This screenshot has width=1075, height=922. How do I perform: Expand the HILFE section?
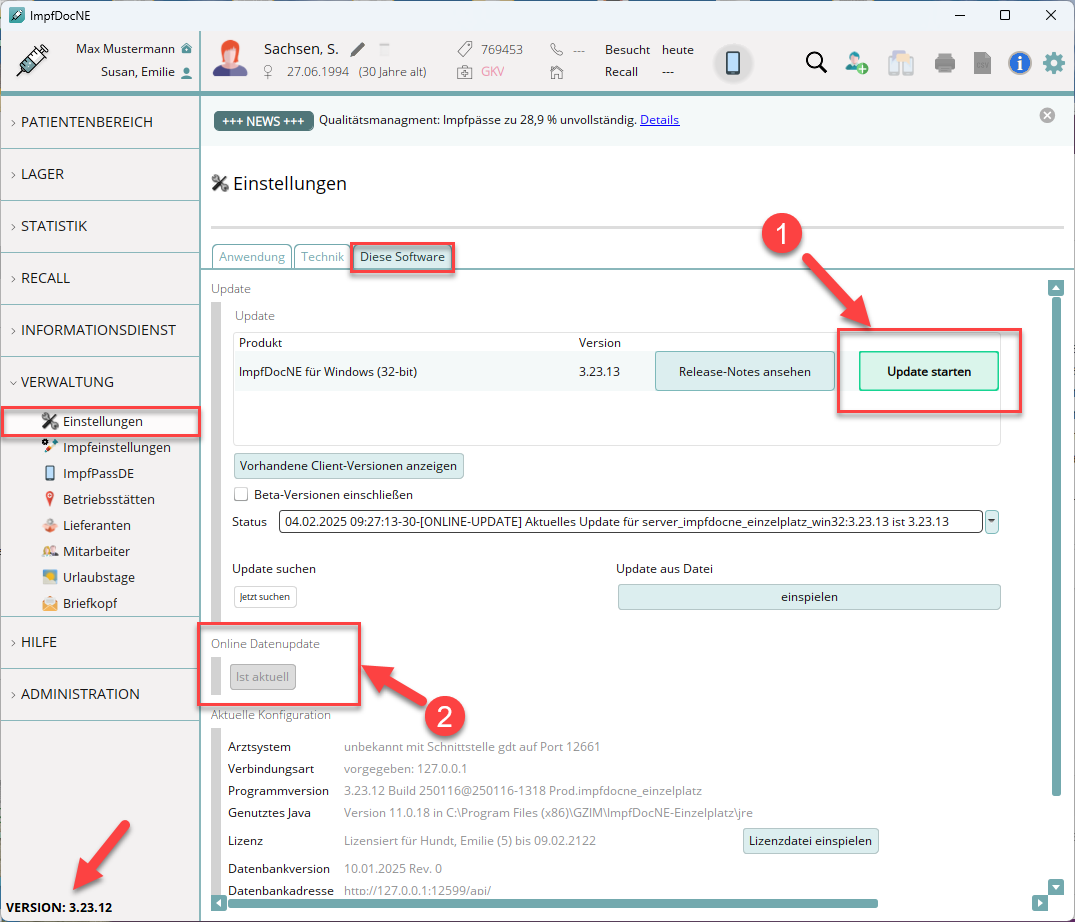tap(100, 642)
